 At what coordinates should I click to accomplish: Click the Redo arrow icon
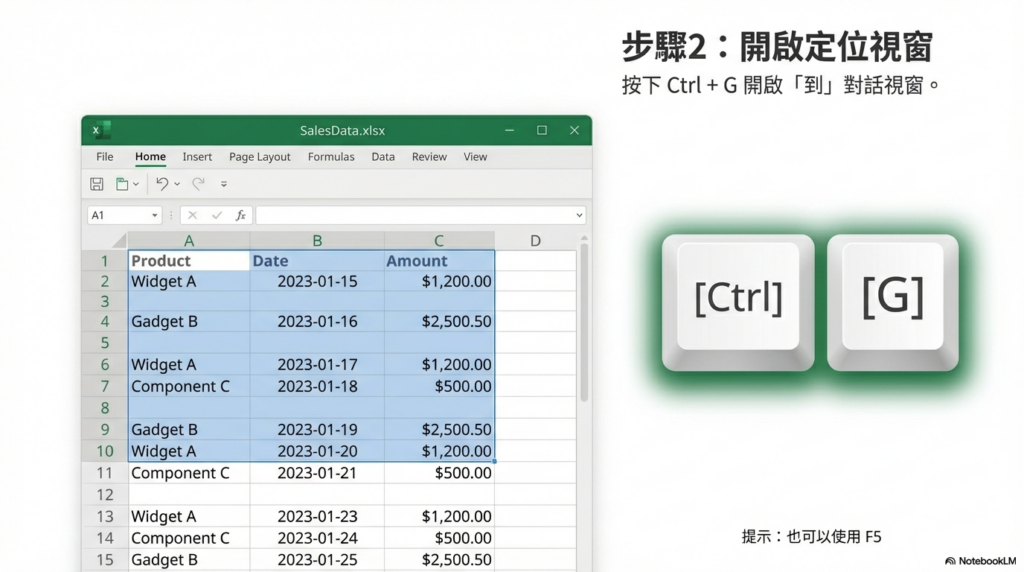tap(198, 184)
